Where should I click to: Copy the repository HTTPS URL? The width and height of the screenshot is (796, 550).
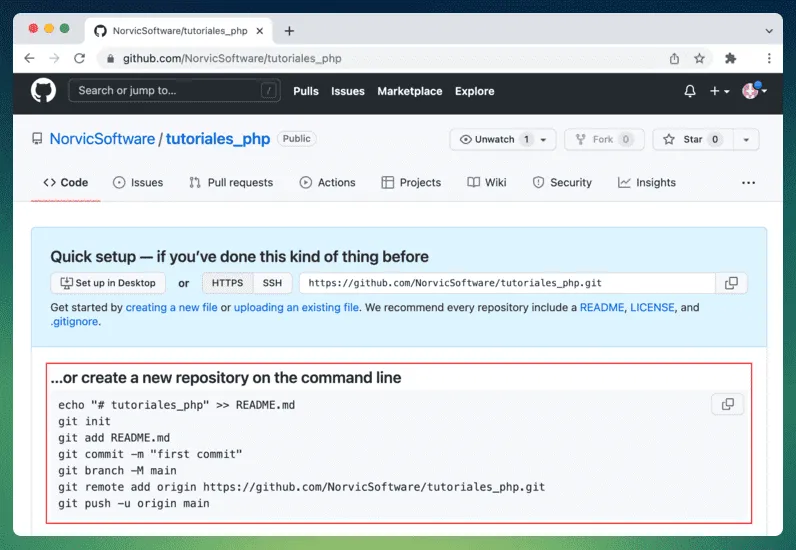(x=731, y=283)
